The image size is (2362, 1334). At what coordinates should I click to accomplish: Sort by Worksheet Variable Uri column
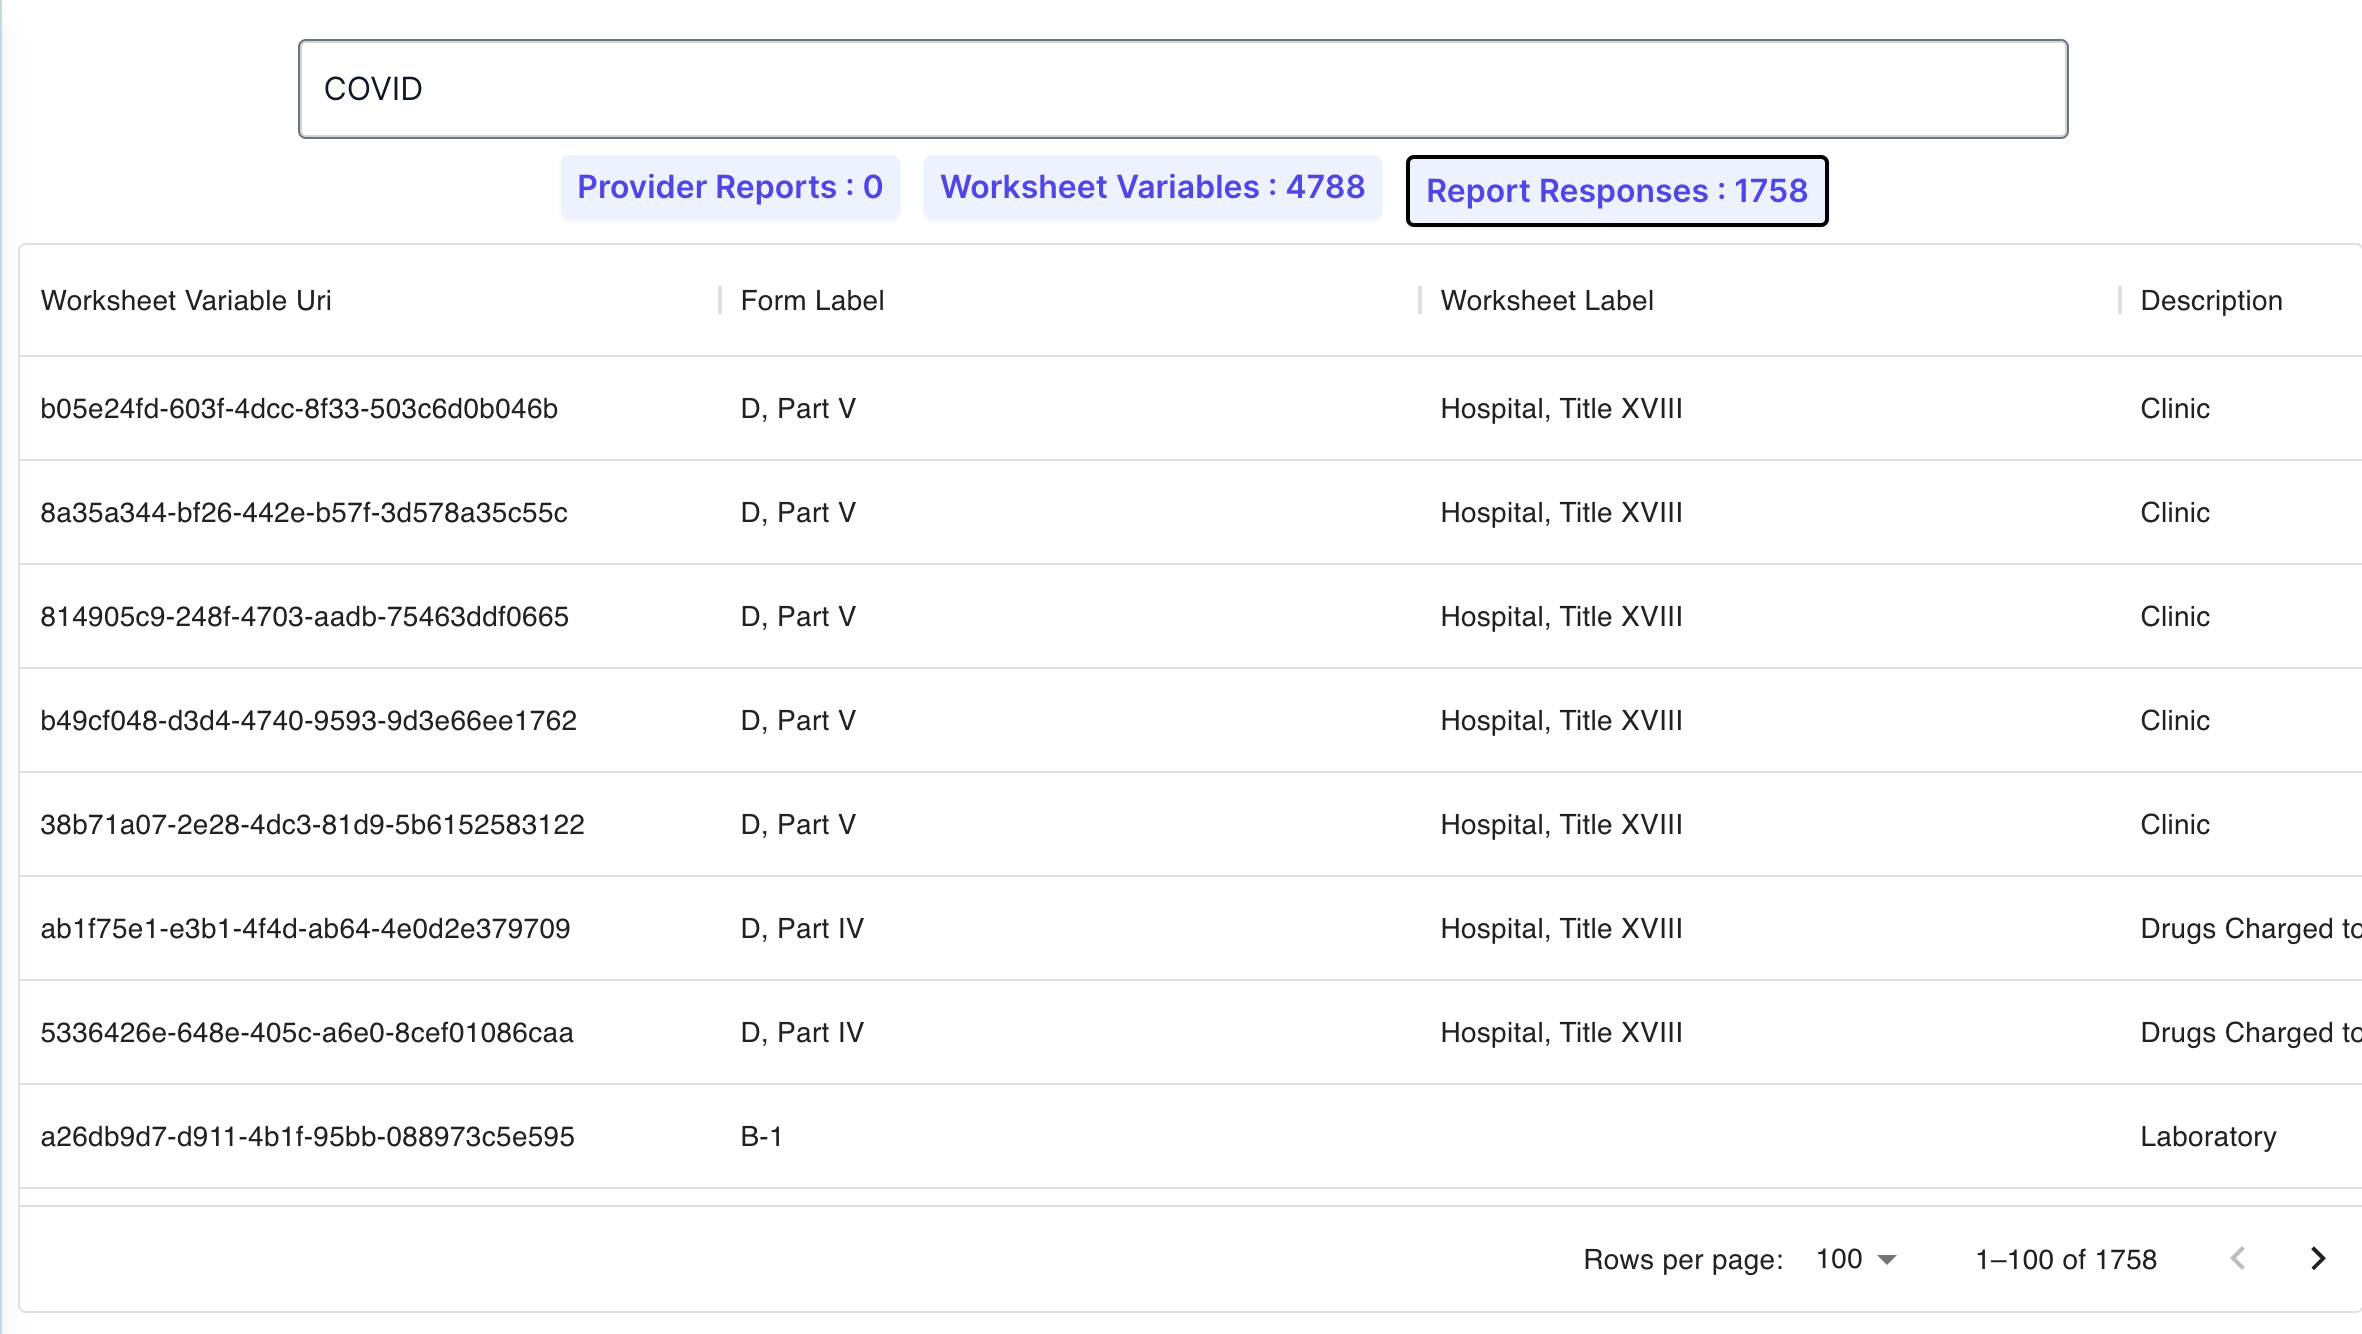[186, 300]
